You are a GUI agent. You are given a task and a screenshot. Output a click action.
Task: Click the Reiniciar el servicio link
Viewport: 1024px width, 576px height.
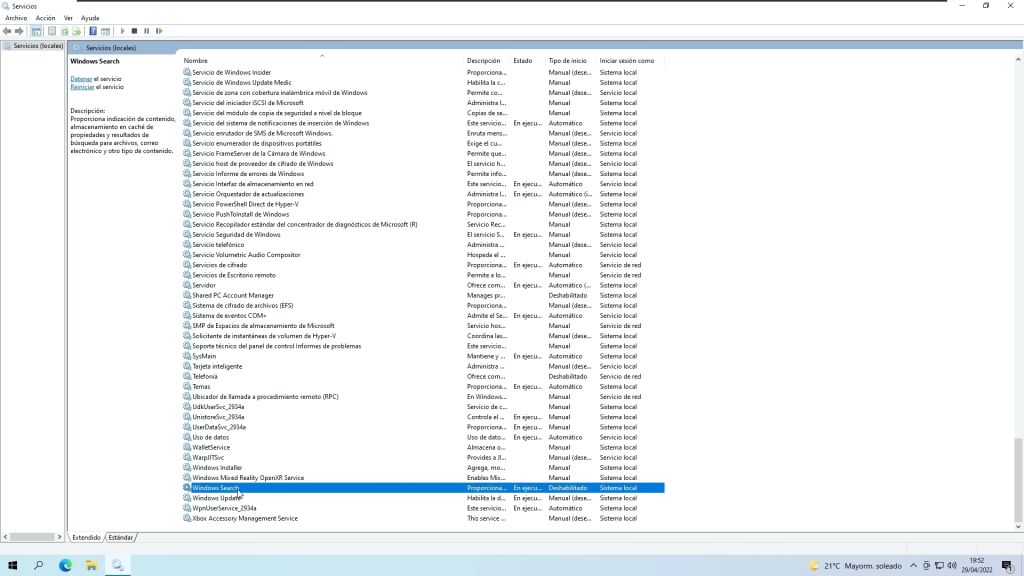click(x=82, y=87)
